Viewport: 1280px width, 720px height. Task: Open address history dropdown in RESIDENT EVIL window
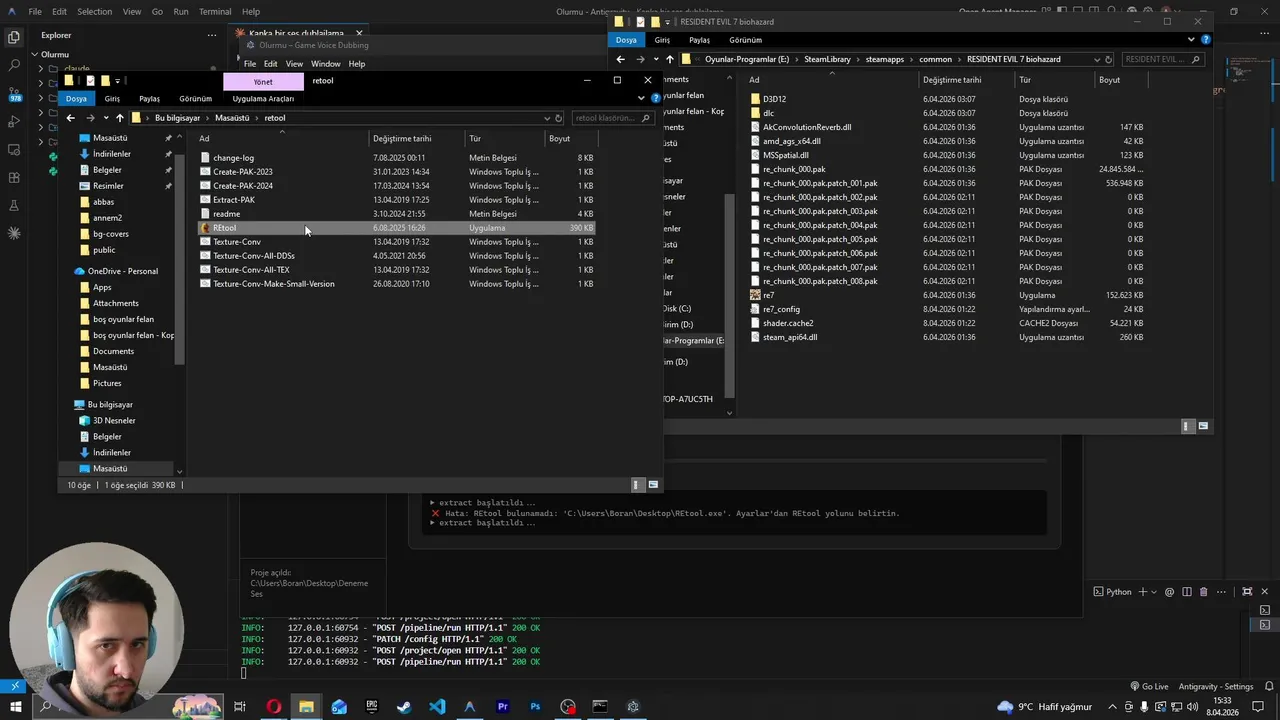[1097, 59]
